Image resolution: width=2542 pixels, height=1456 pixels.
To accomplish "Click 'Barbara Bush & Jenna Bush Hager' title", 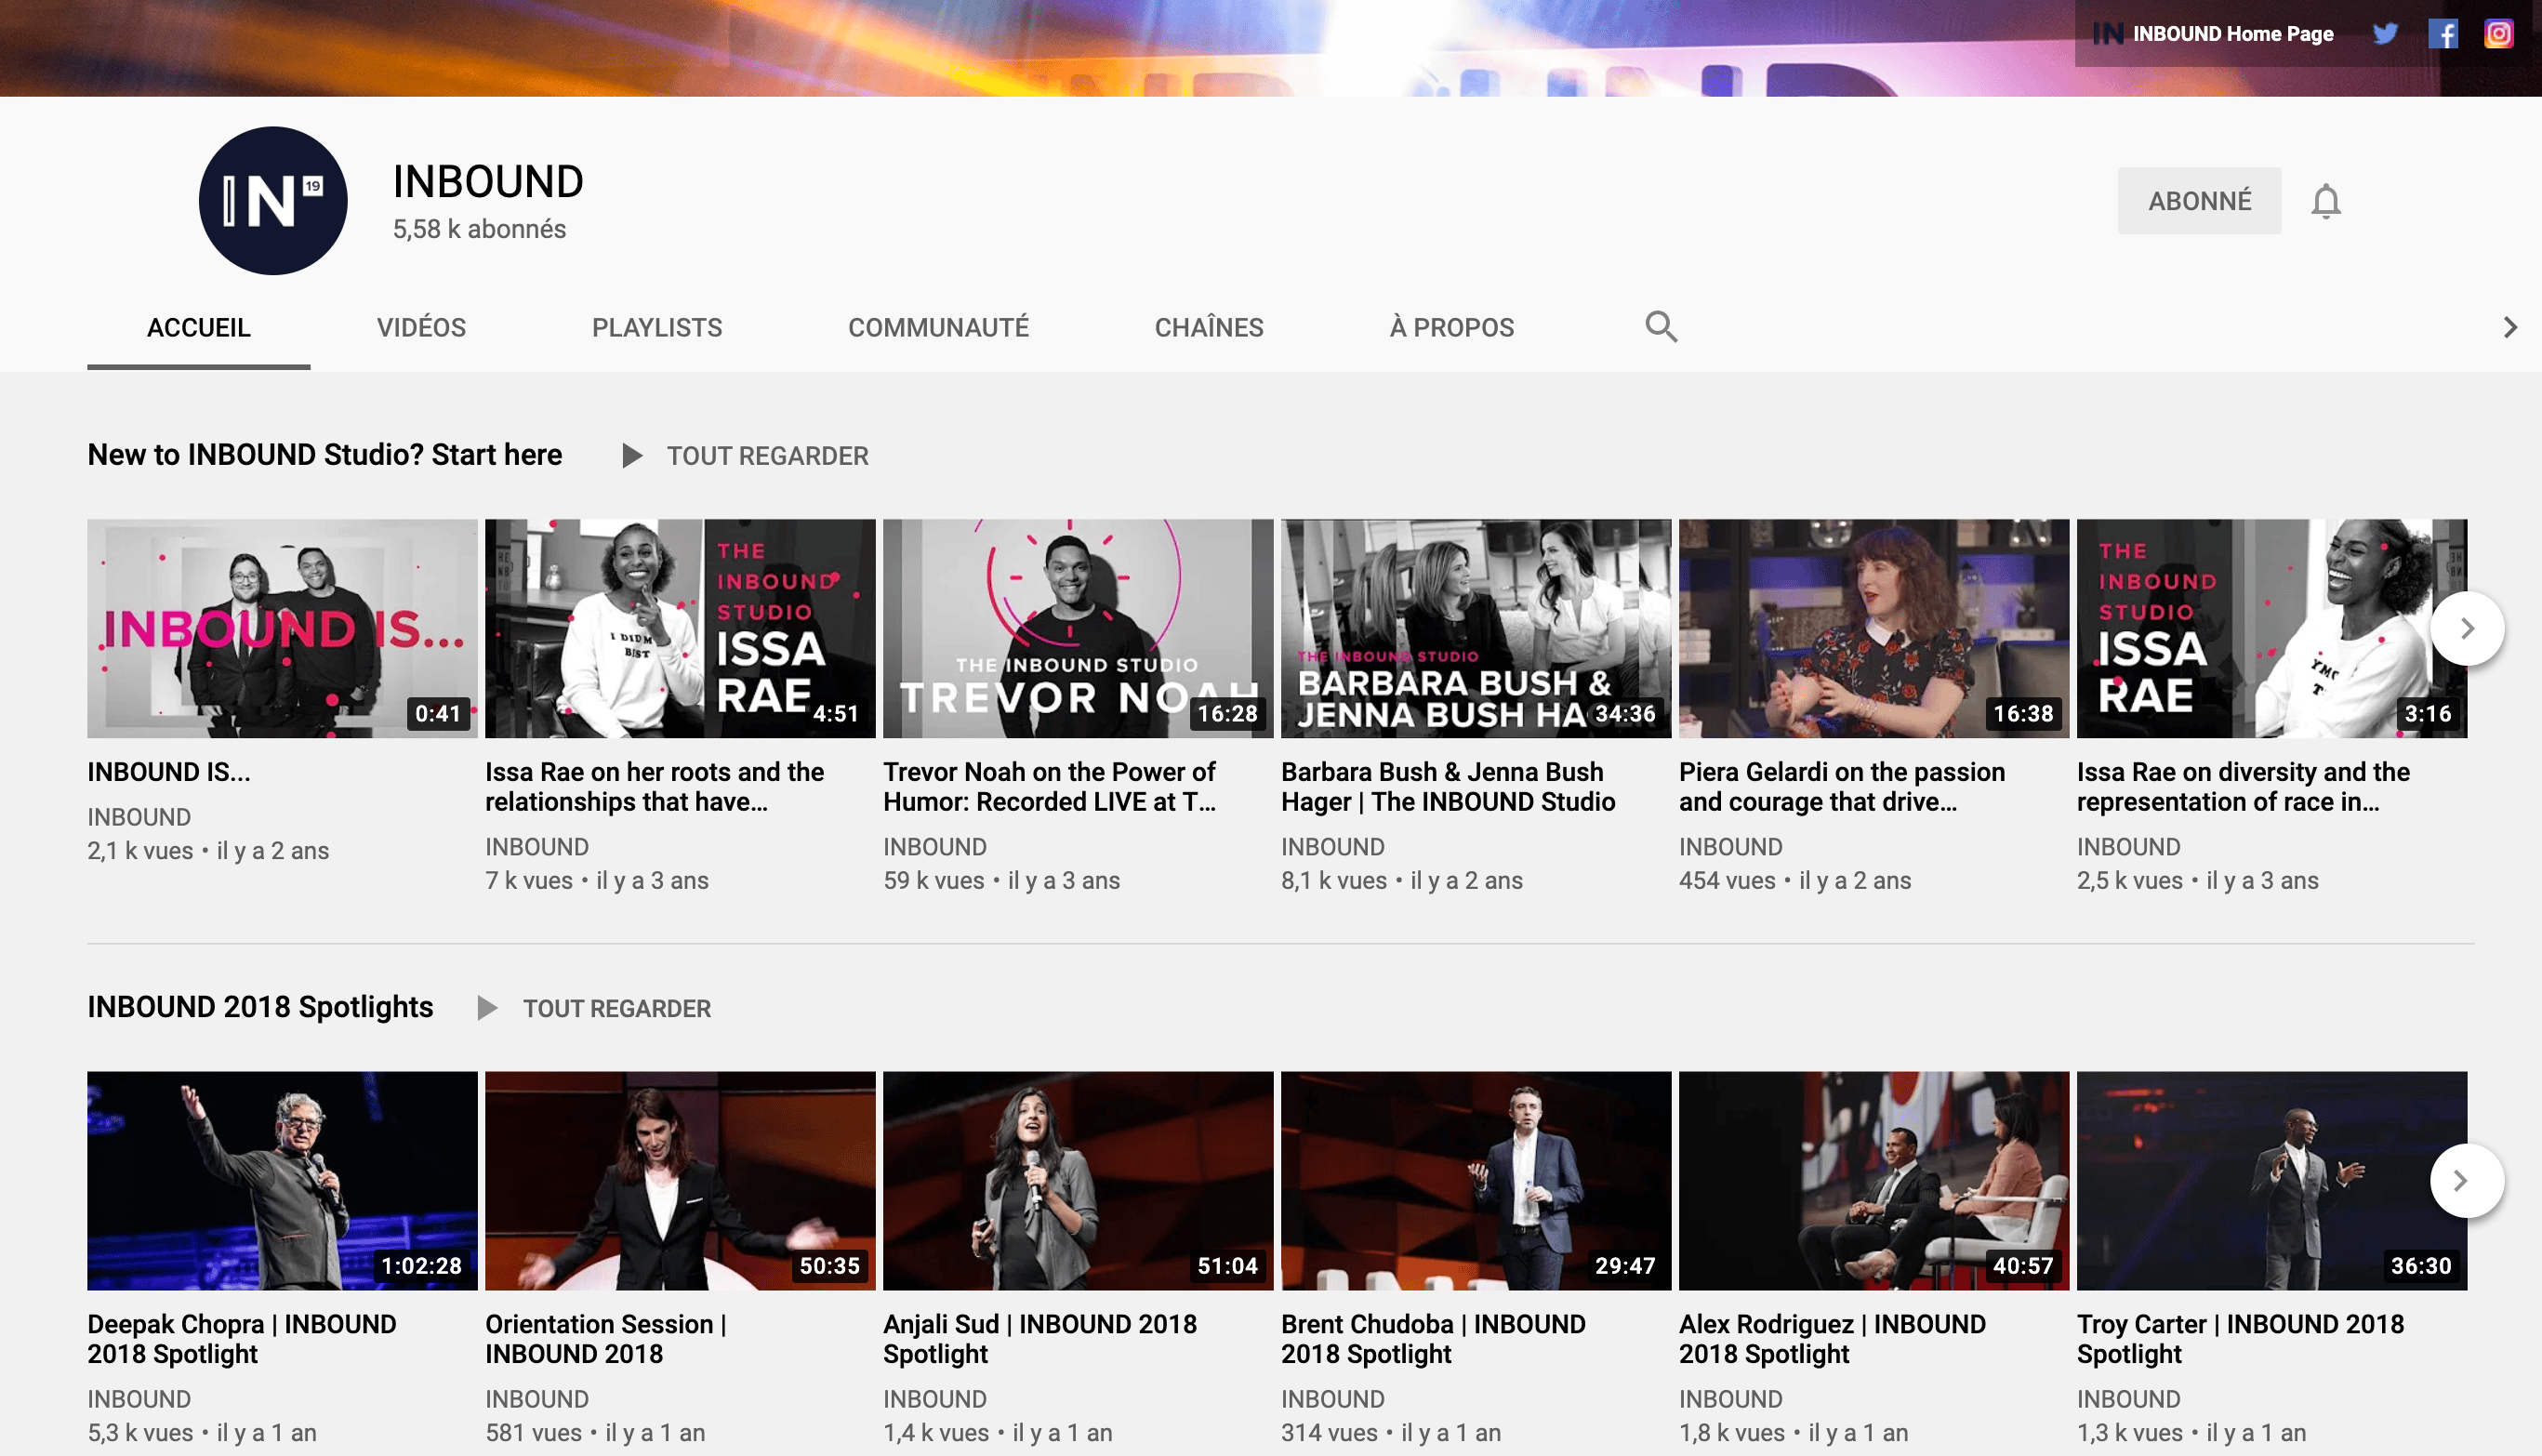I will coord(1448,787).
